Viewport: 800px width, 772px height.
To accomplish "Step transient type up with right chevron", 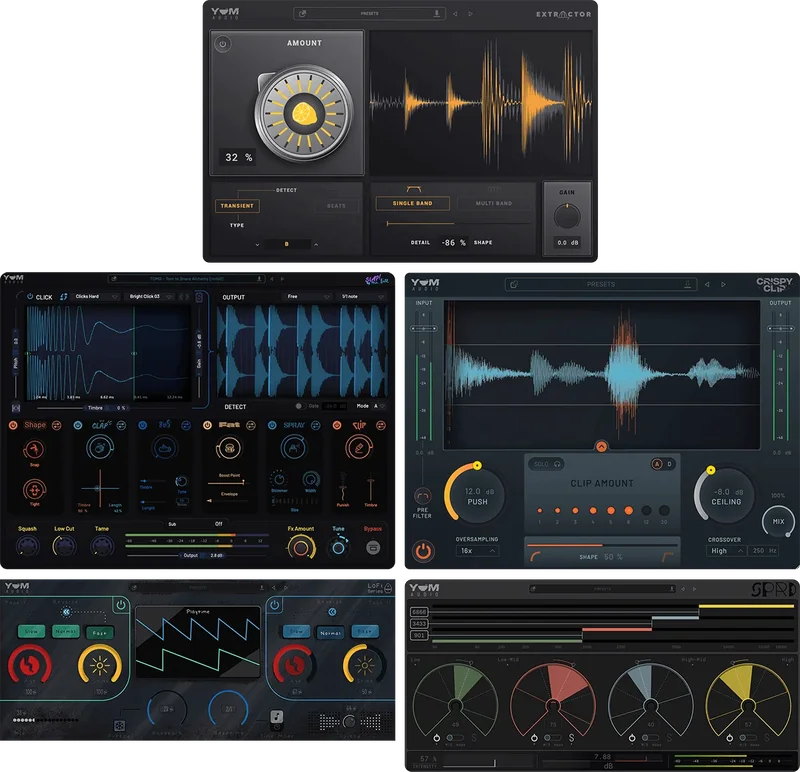I will tap(316, 244).
